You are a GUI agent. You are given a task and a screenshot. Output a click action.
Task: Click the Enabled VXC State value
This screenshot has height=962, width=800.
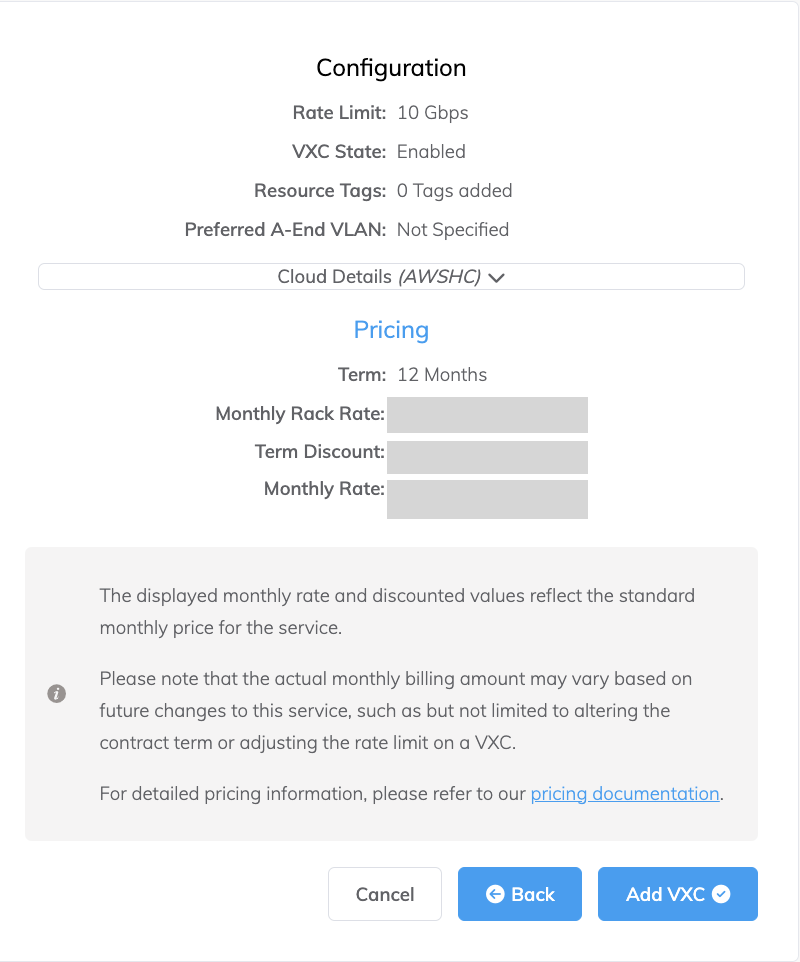pos(431,152)
